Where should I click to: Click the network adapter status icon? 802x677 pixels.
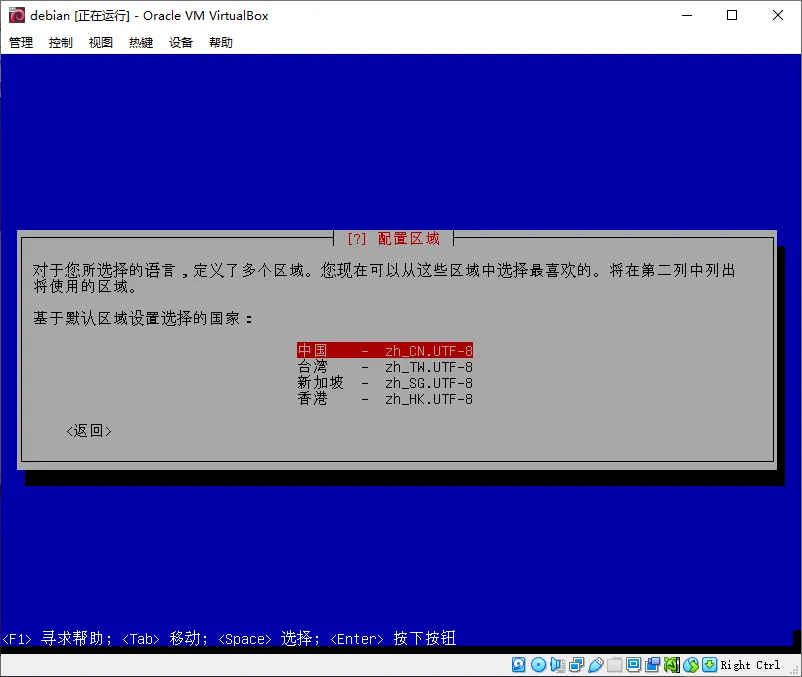coord(576,665)
